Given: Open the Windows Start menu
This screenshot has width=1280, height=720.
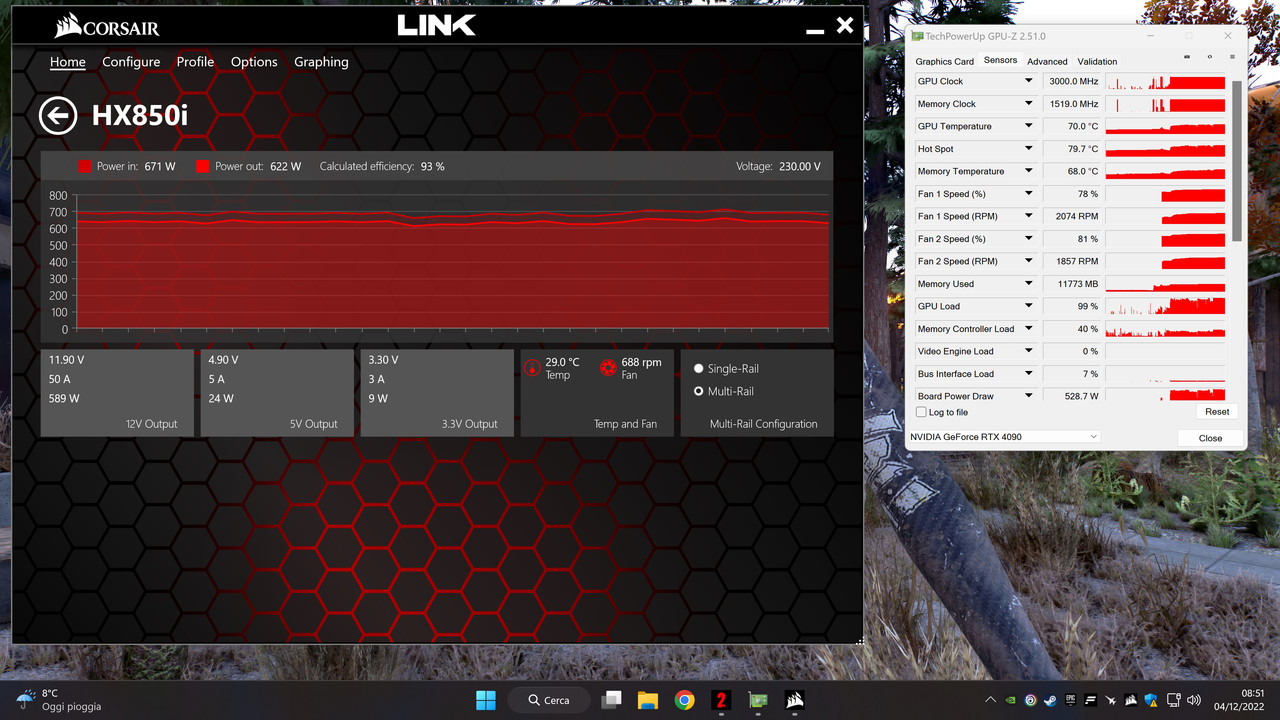Looking at the screenshot, I should tap(486, 700).
